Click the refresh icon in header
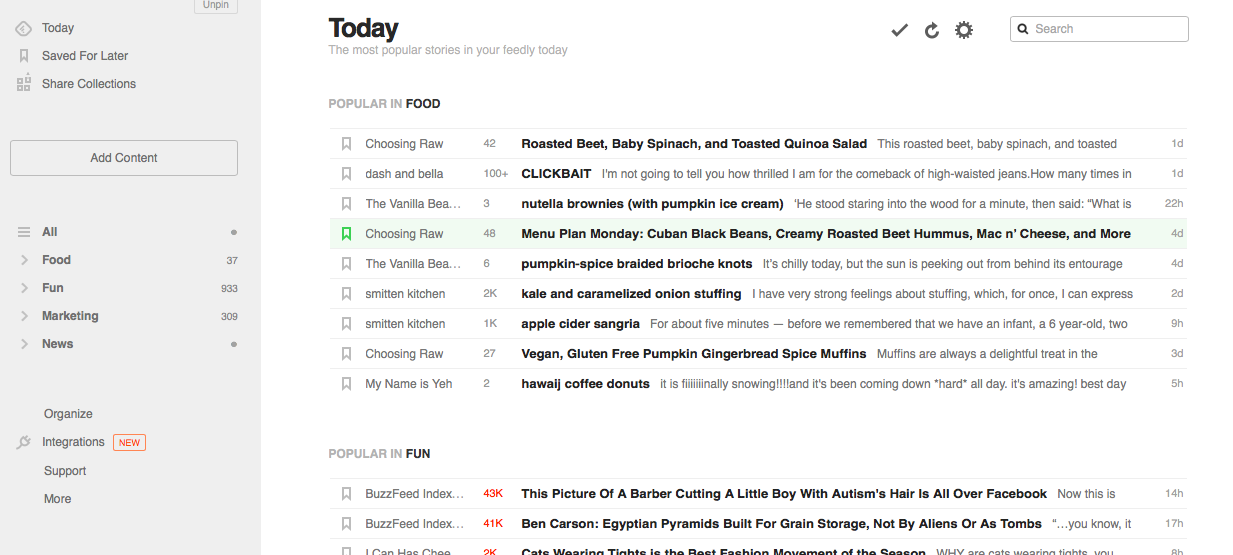1233x555 pixels. point(932,30)
